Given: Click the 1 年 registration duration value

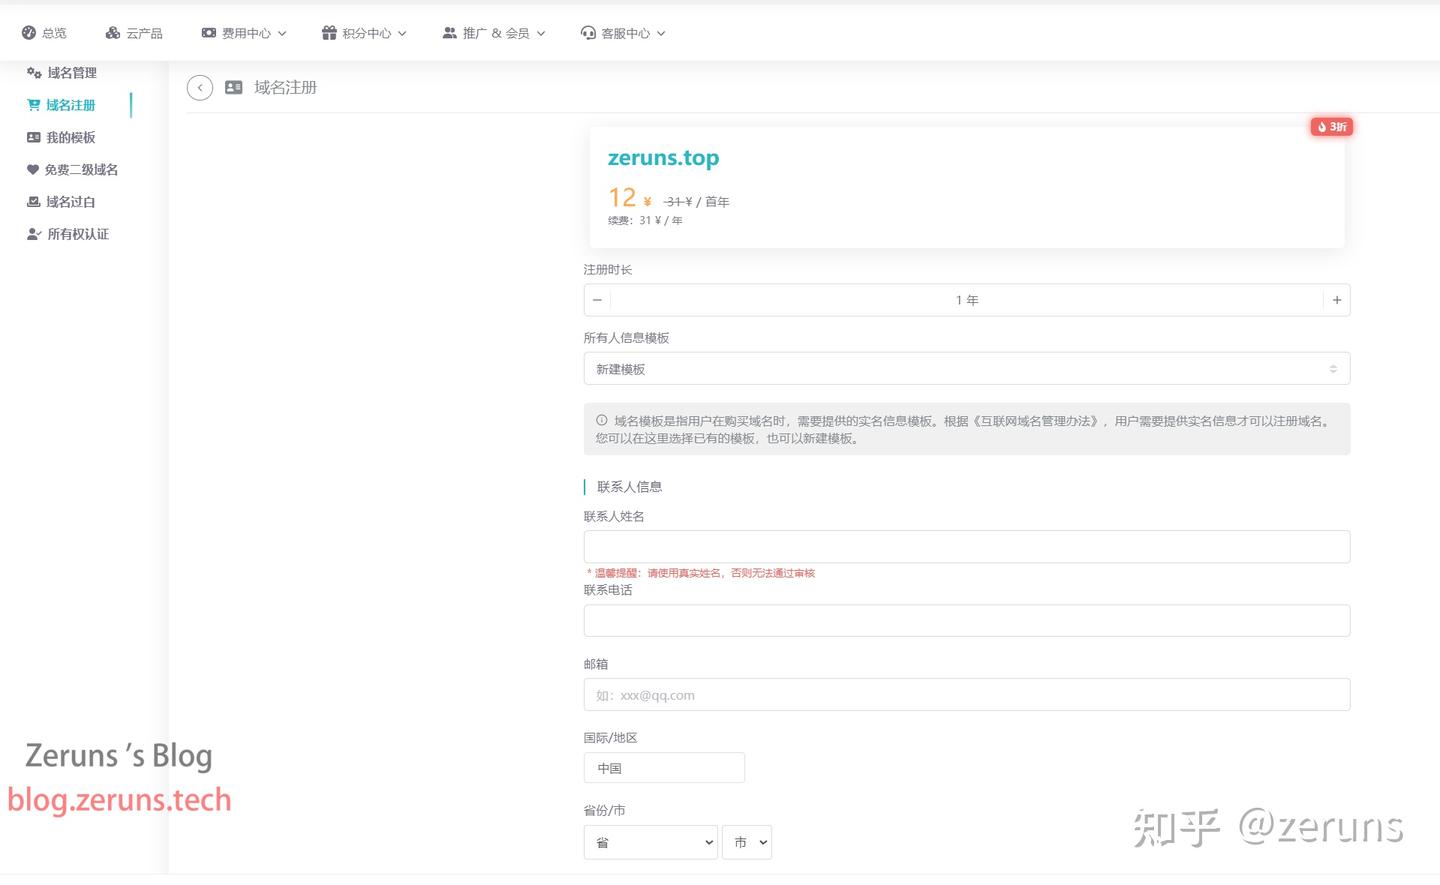Looking at the screenshot, I should tap(967, 300).
